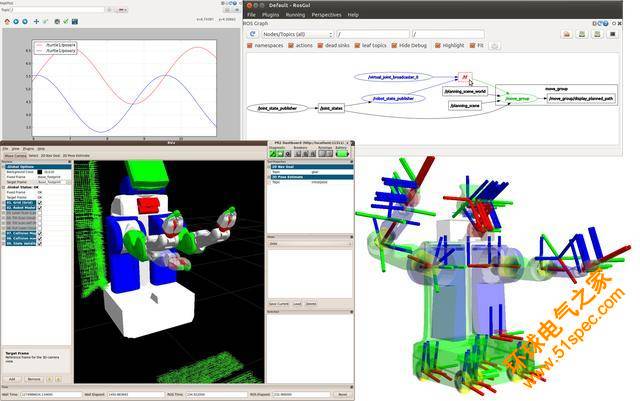This screenshot has width=640, height=401.
Task: Toggle the actions checkbox
Action: click(291, 46)
